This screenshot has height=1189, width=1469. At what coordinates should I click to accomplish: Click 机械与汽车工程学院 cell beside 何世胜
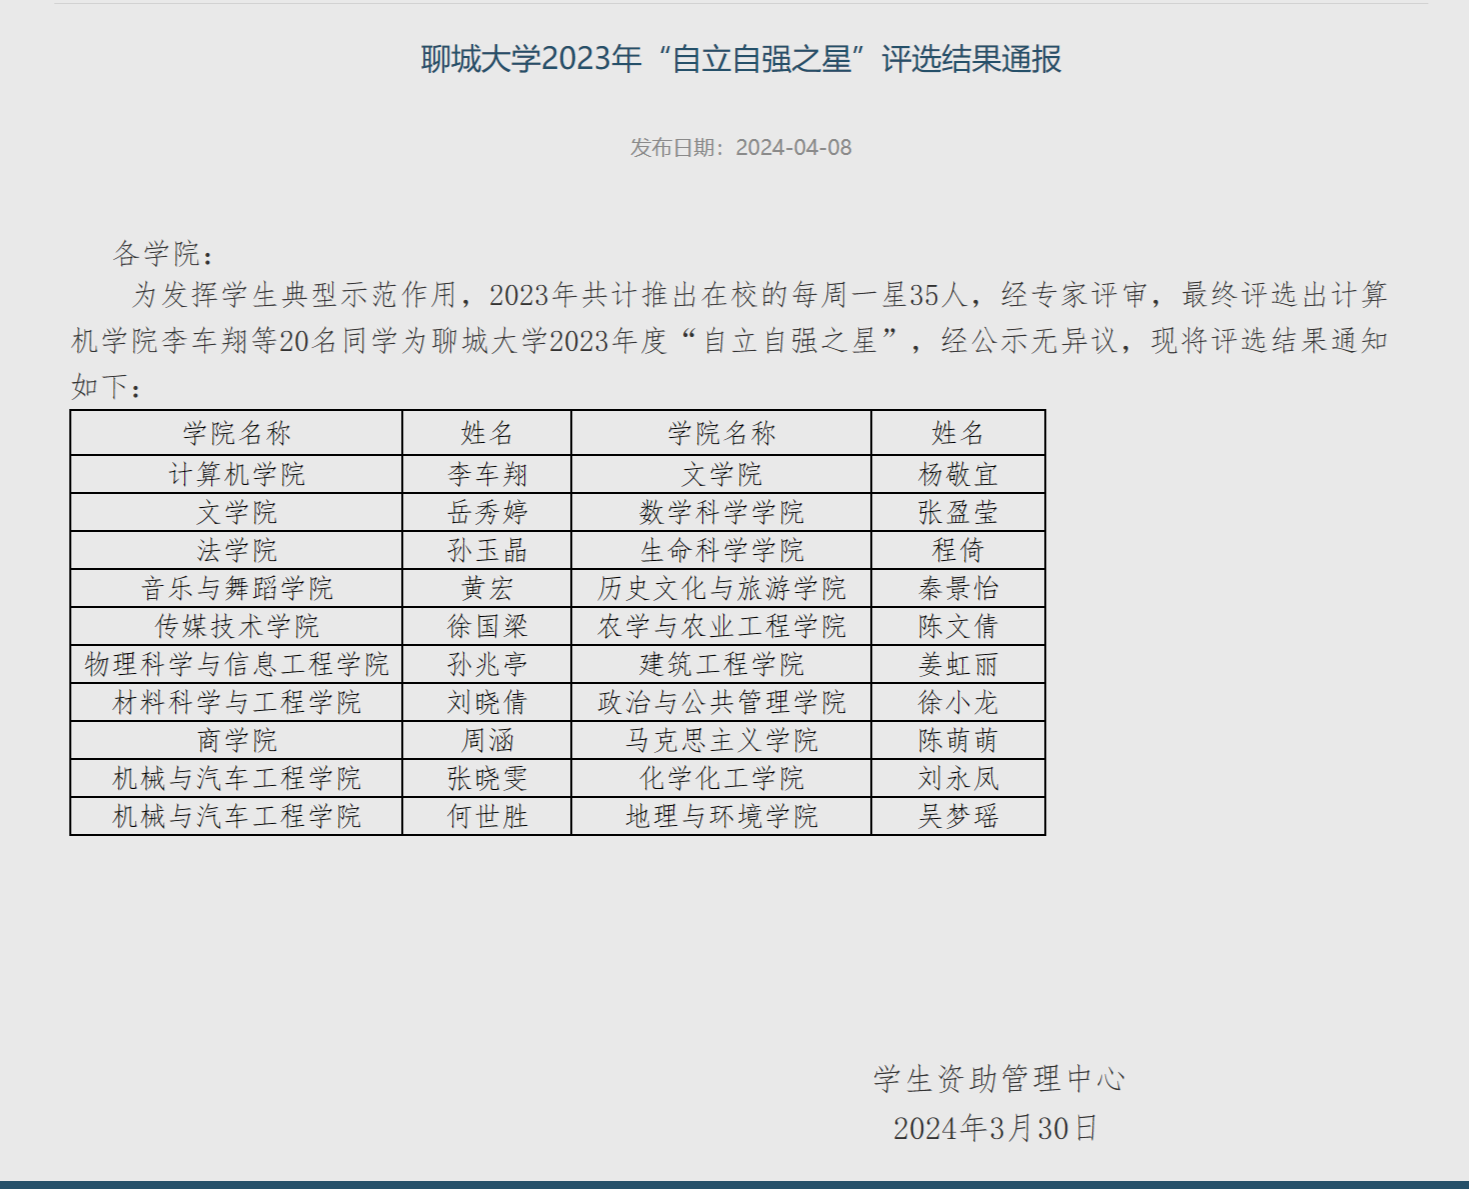click(237, 816)
